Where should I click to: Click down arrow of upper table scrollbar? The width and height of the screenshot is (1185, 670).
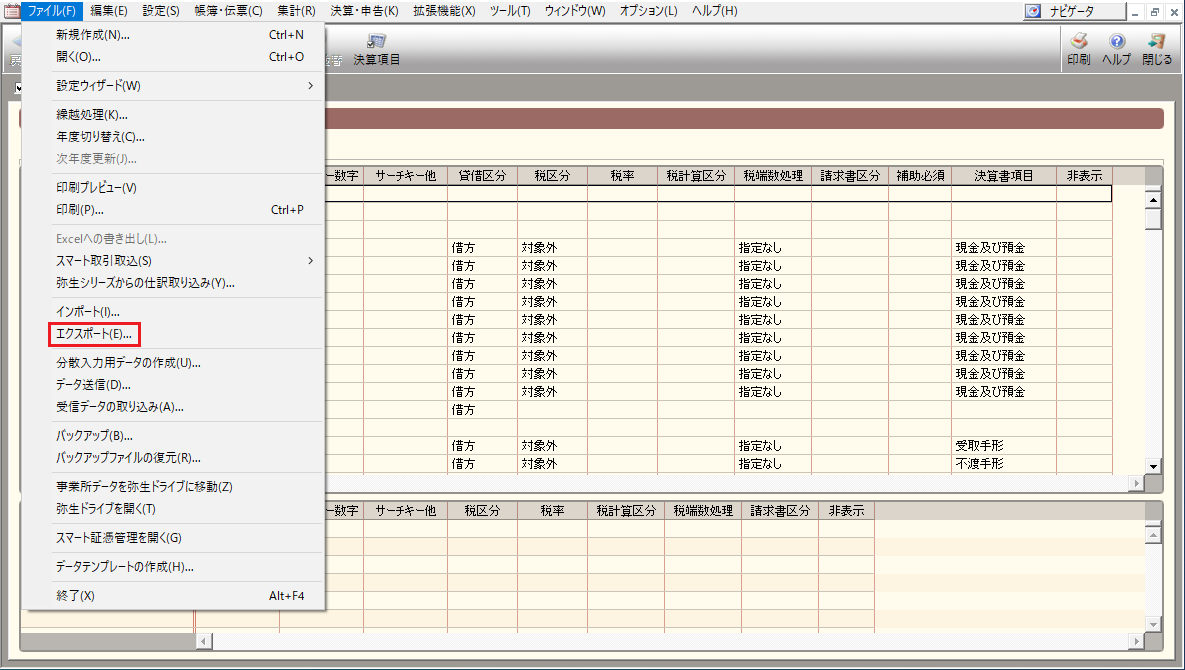pos(1153,467)
